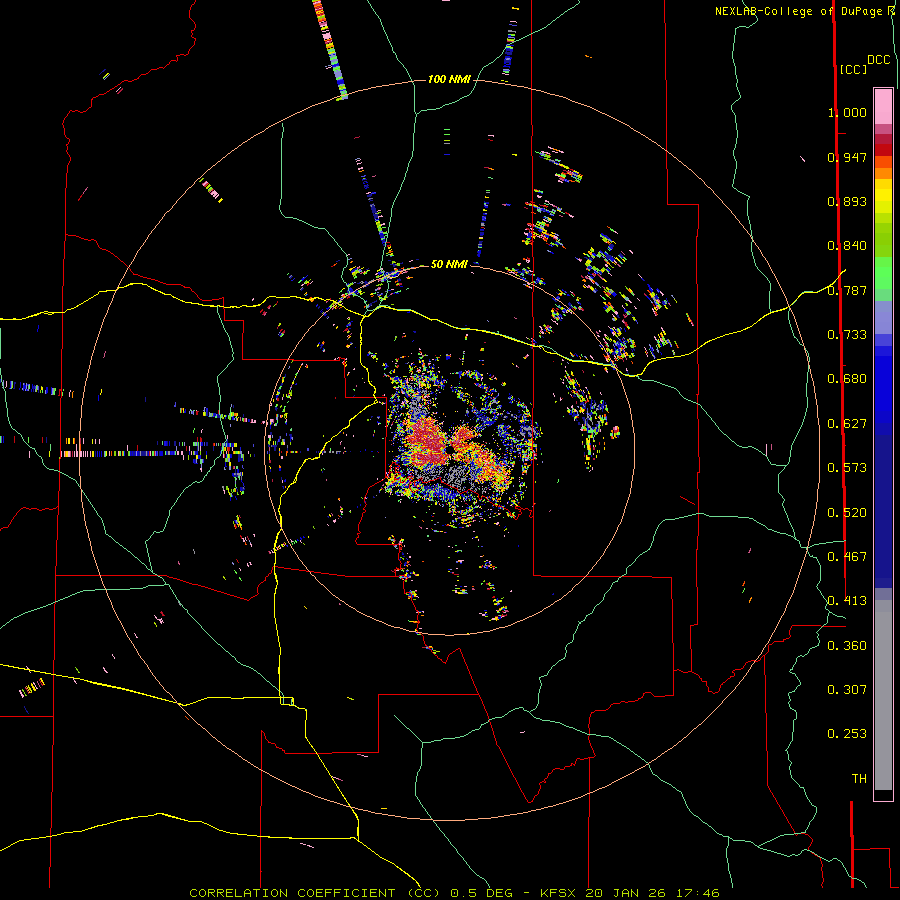The height and width of the screenshot is (900, 900).
Task: Click the yellow segment of the color bar
Action: click(883, 196)
